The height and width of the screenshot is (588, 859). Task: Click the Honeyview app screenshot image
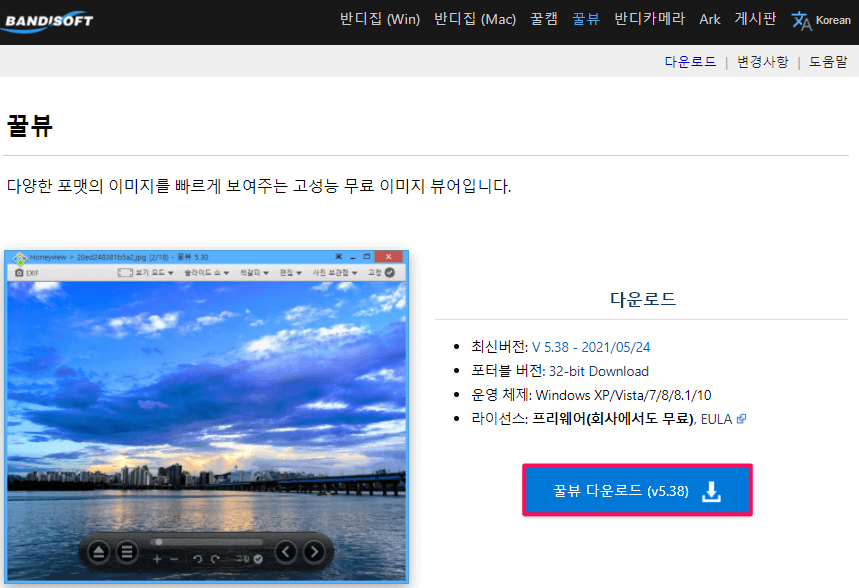point(206,417)
